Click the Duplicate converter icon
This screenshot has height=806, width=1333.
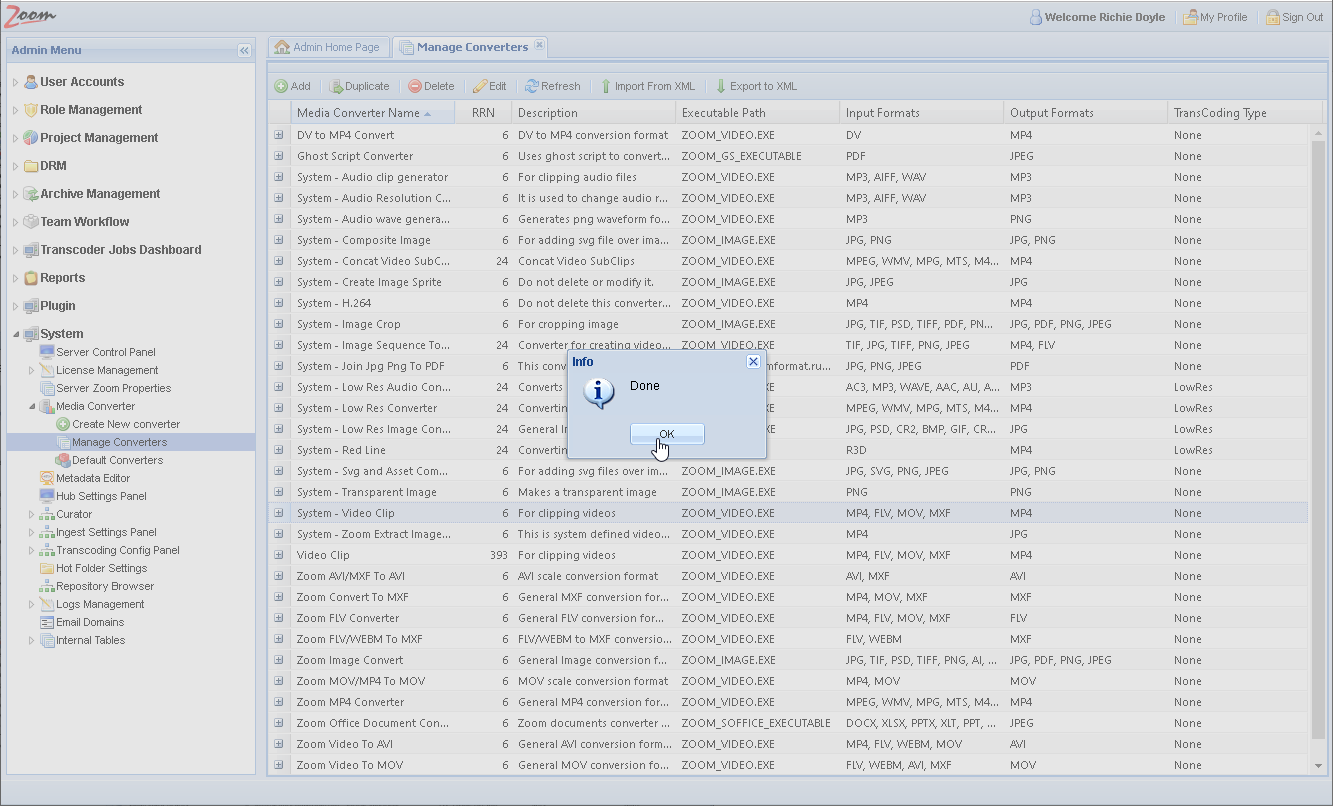(336, 87)
